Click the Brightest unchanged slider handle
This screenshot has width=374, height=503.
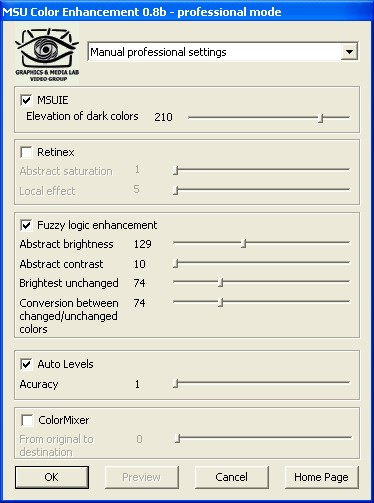click(x=220, y=283)
